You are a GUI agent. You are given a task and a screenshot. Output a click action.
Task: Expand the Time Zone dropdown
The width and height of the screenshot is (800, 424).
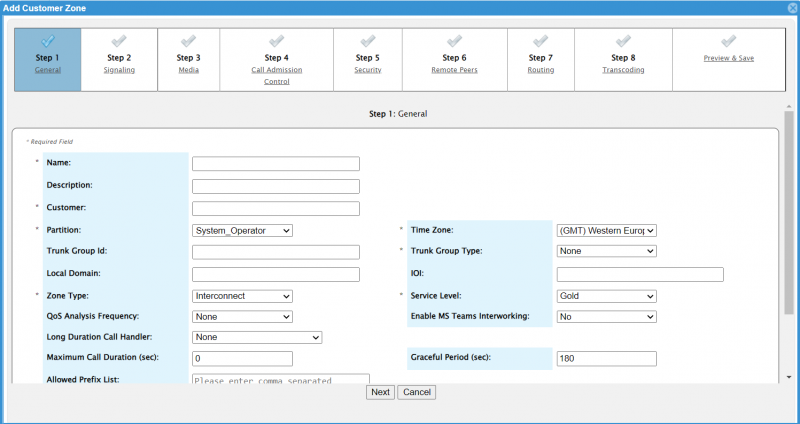point(607,231)
